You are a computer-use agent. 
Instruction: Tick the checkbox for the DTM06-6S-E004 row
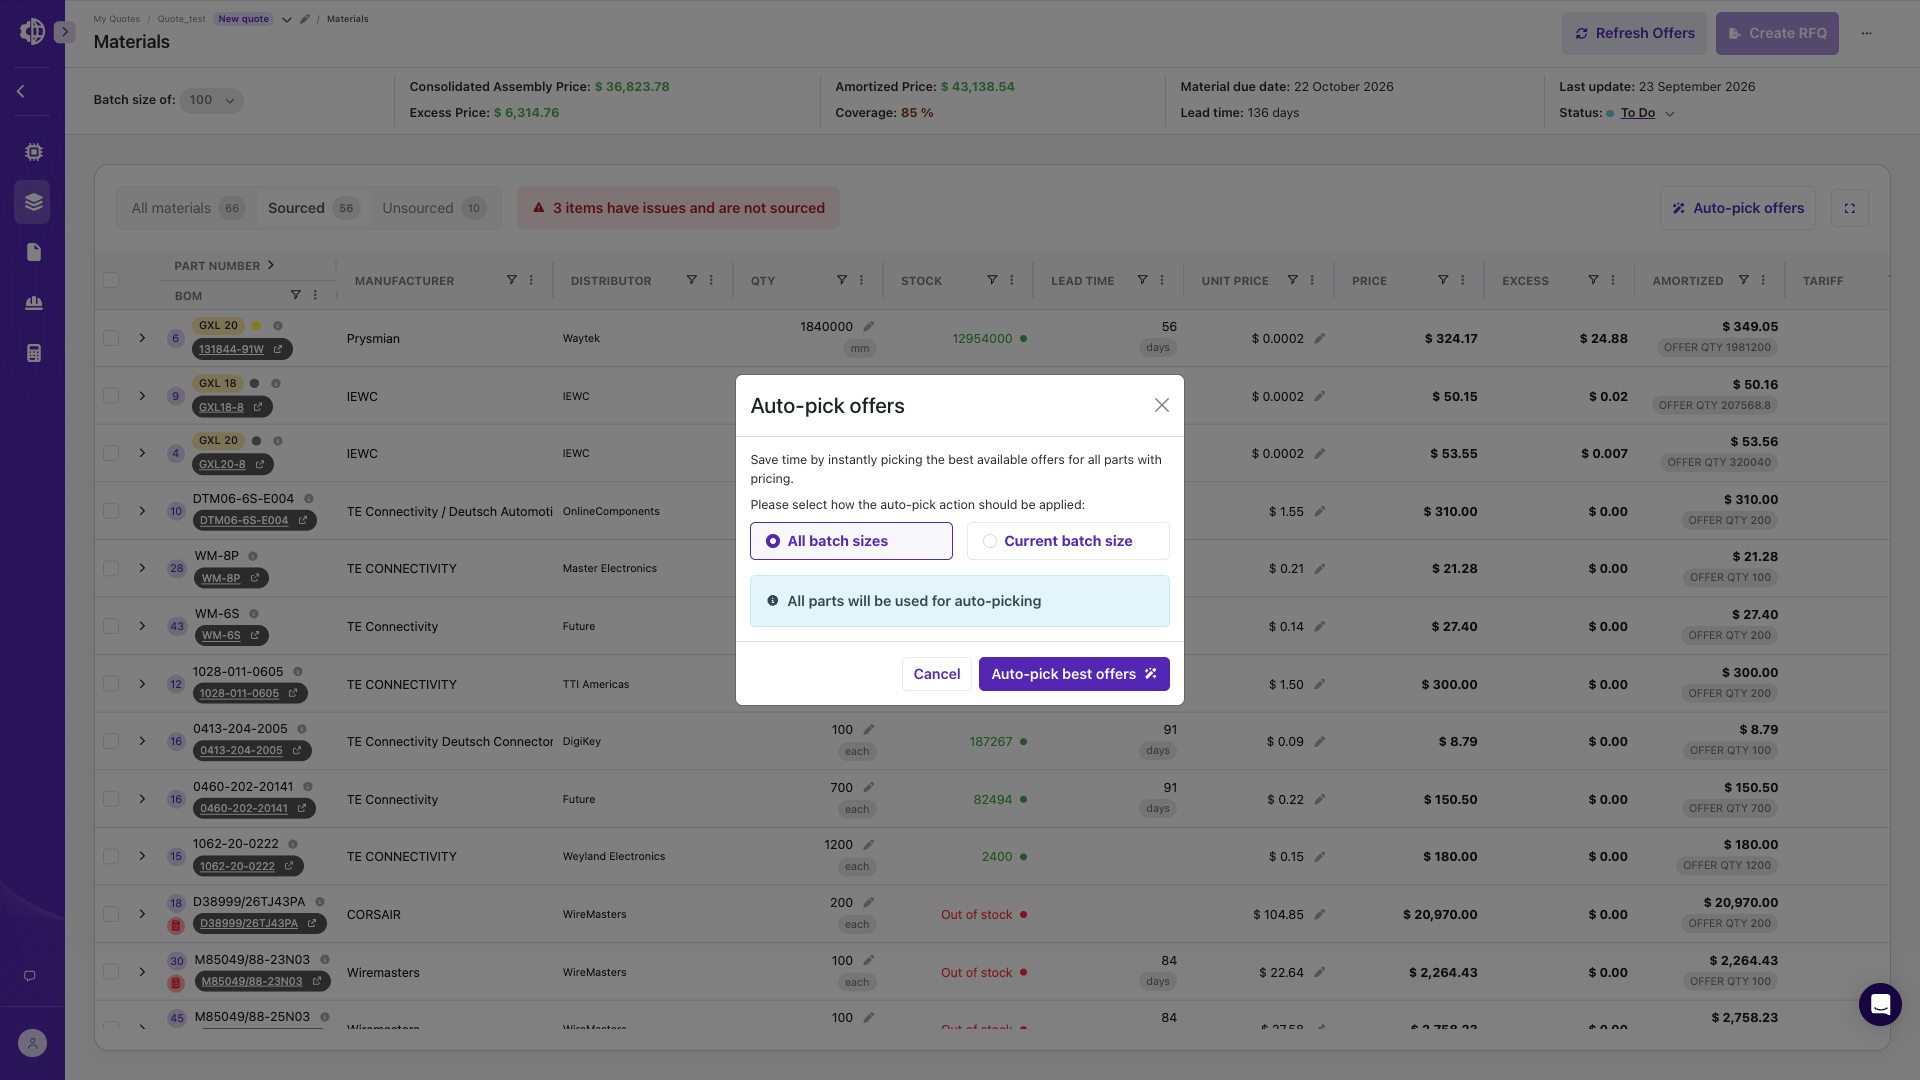point(111,511)
